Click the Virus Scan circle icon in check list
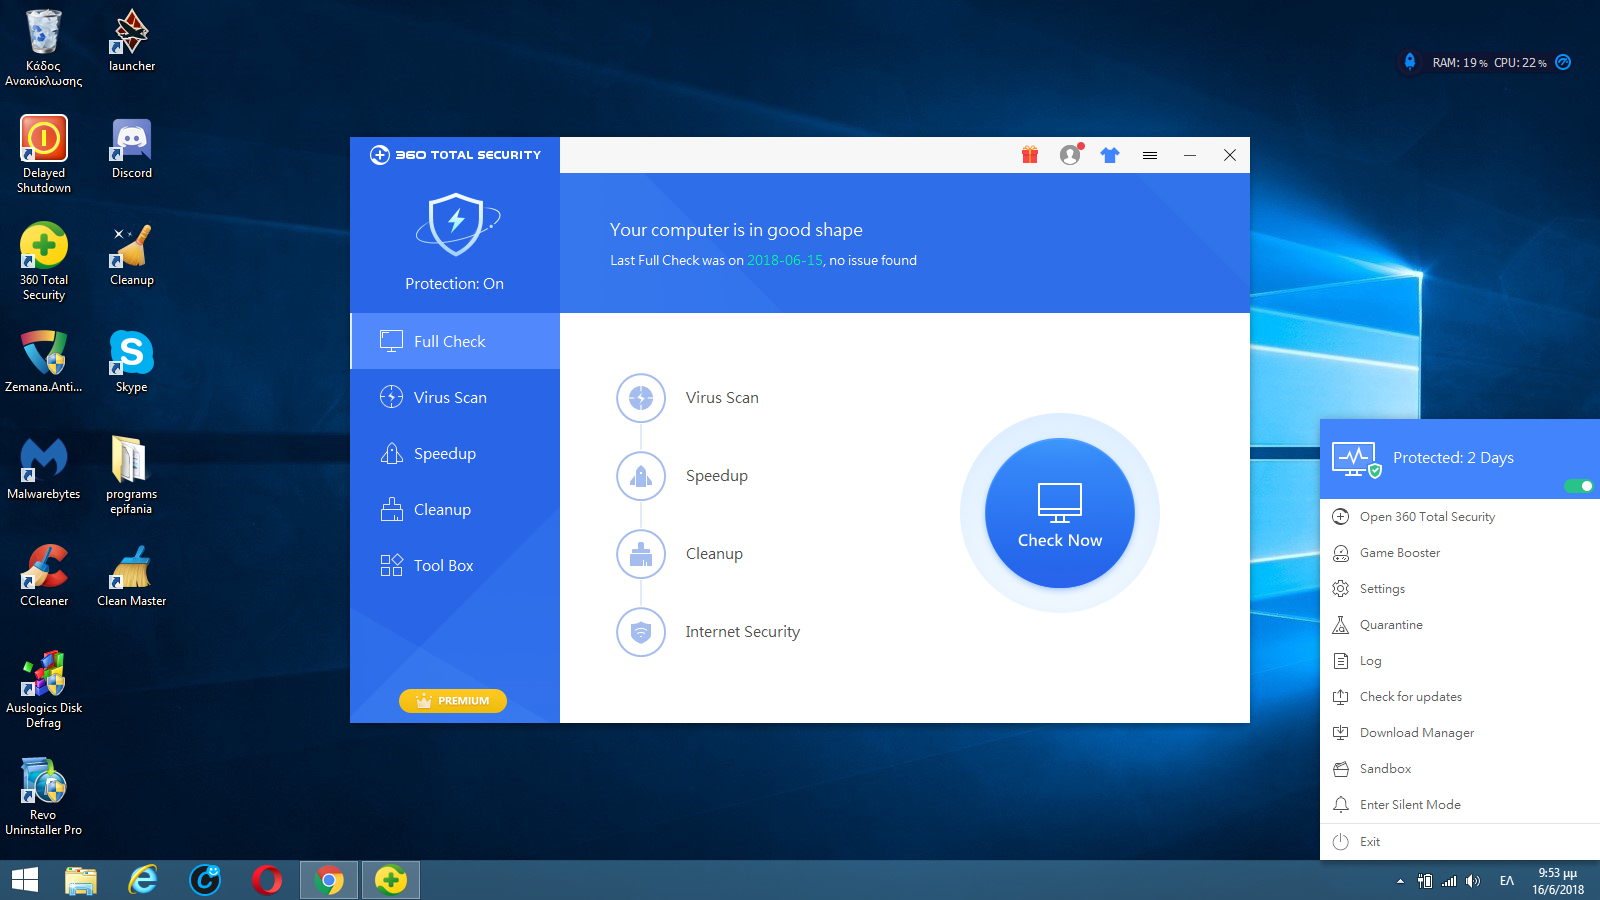1600x900 pixels. (x=641, y=398)
